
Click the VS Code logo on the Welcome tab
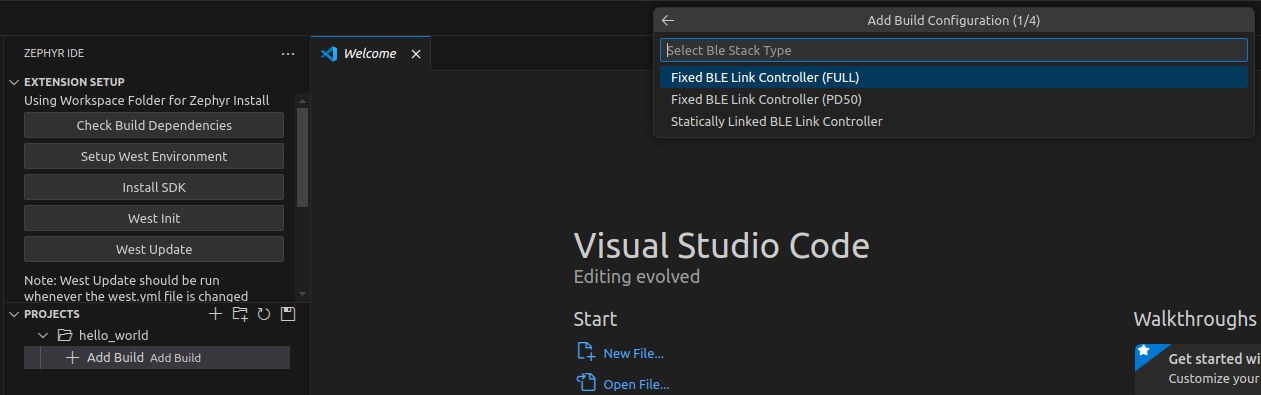(x=328, y=54)
